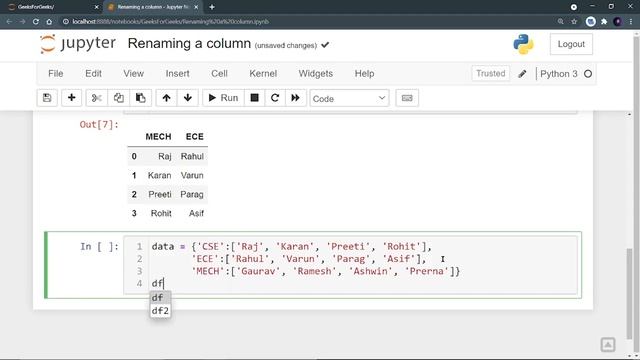640x360 pixels.
Task: Open the cell type Code dropdown
Action: [349, 98]
